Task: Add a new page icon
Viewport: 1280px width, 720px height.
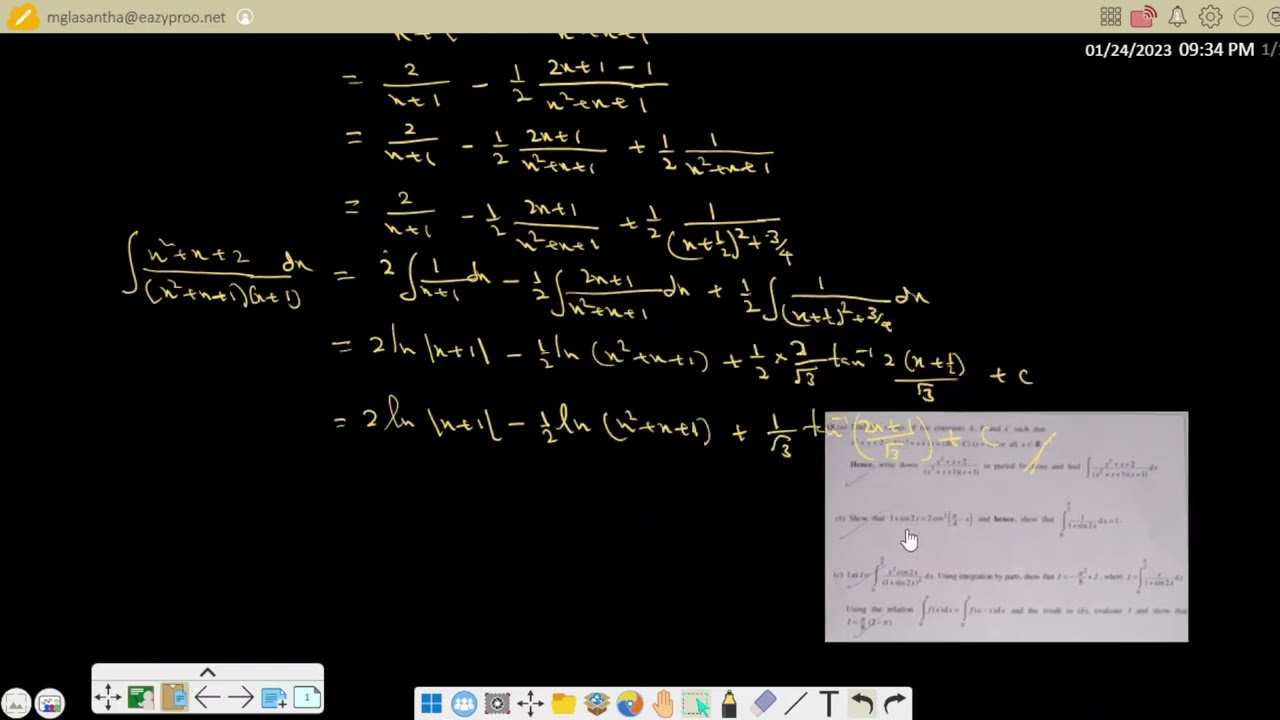Action: 273,697
